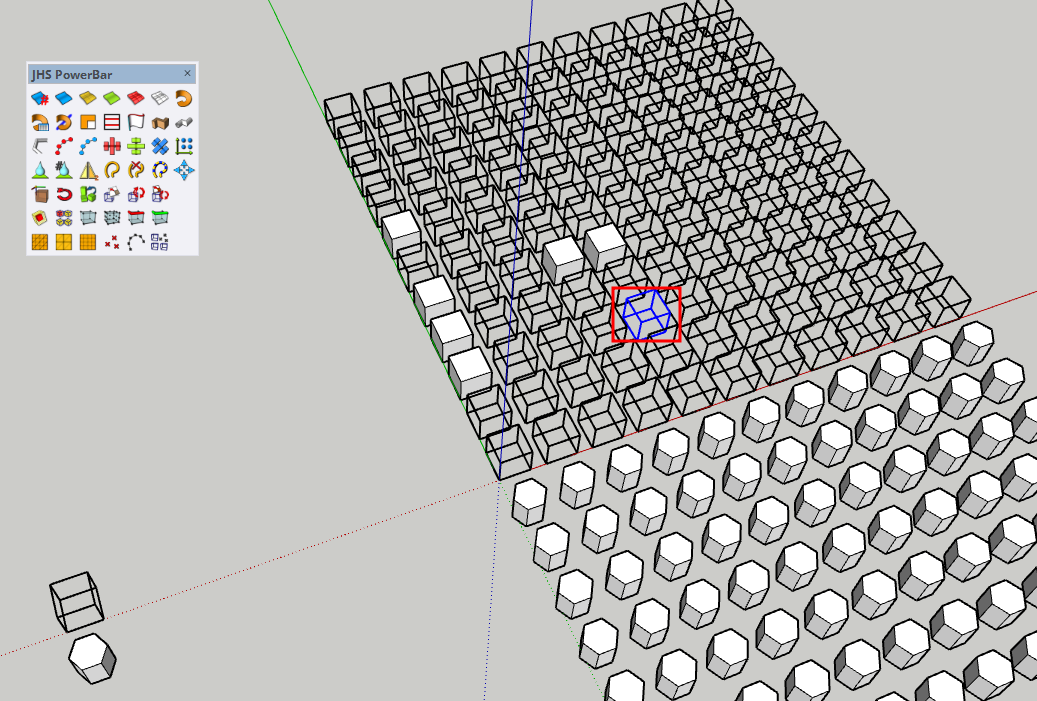Click the yellow square with red center icon

coord(40,218)
